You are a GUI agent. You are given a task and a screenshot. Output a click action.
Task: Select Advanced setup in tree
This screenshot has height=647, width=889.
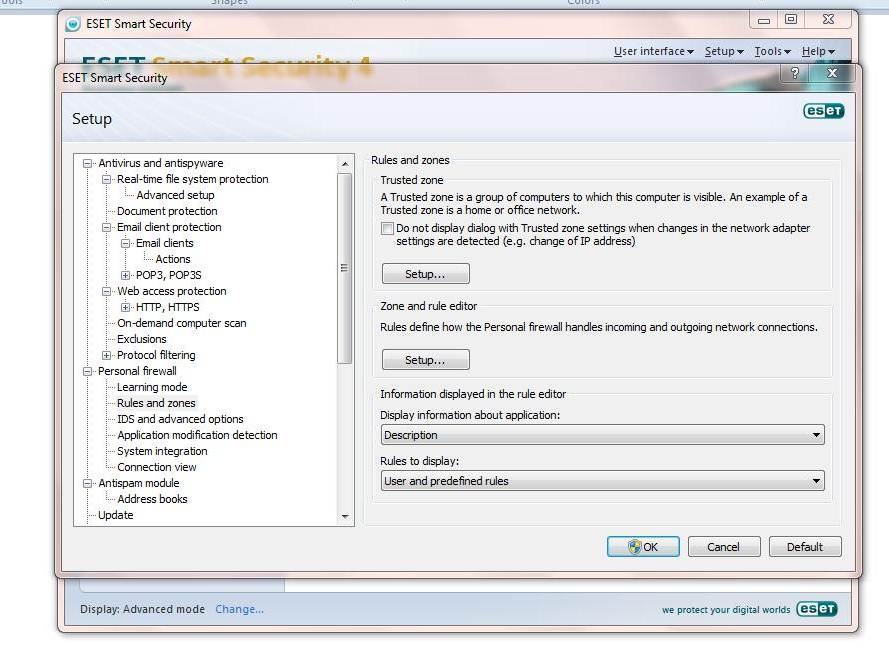pos(175,195)
